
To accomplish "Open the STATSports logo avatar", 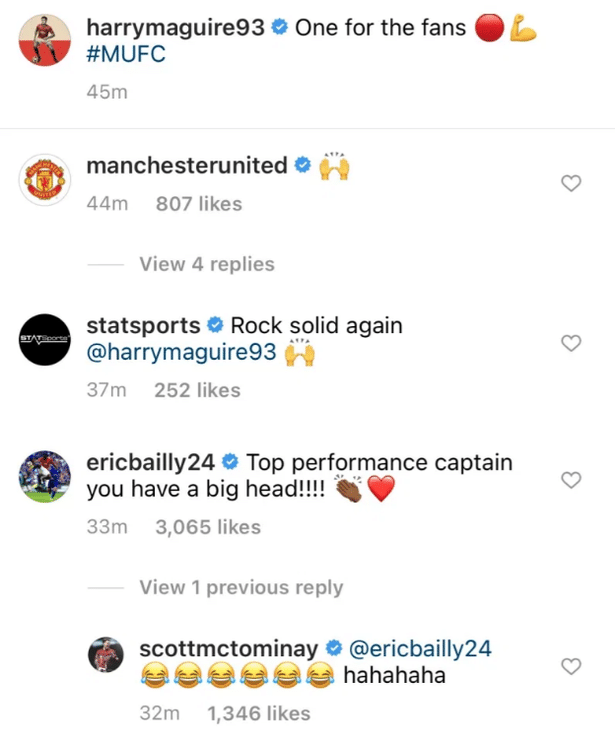I will (x=48, y=343).
